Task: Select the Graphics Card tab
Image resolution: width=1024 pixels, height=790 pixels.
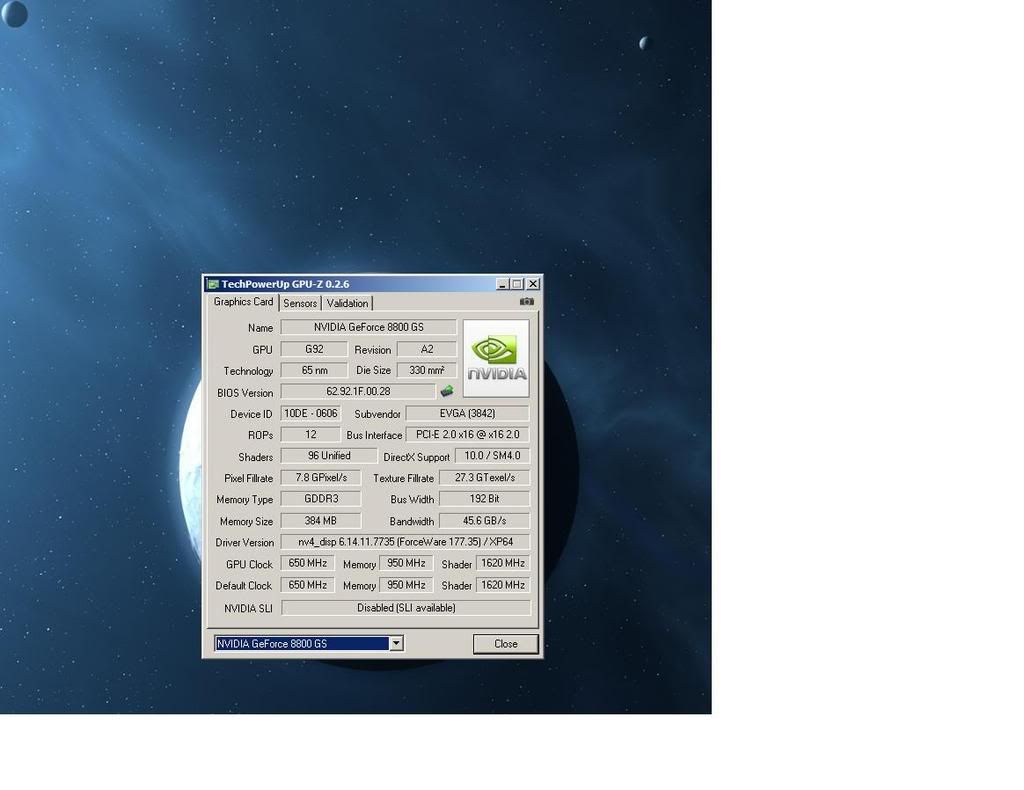Action: (x=243, y=302)
